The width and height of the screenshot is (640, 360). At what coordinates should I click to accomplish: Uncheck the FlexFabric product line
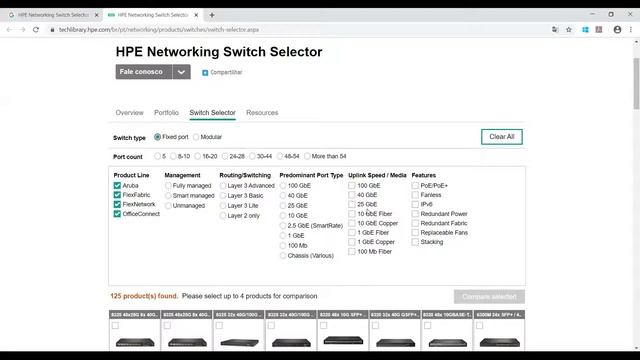[117, 195]
